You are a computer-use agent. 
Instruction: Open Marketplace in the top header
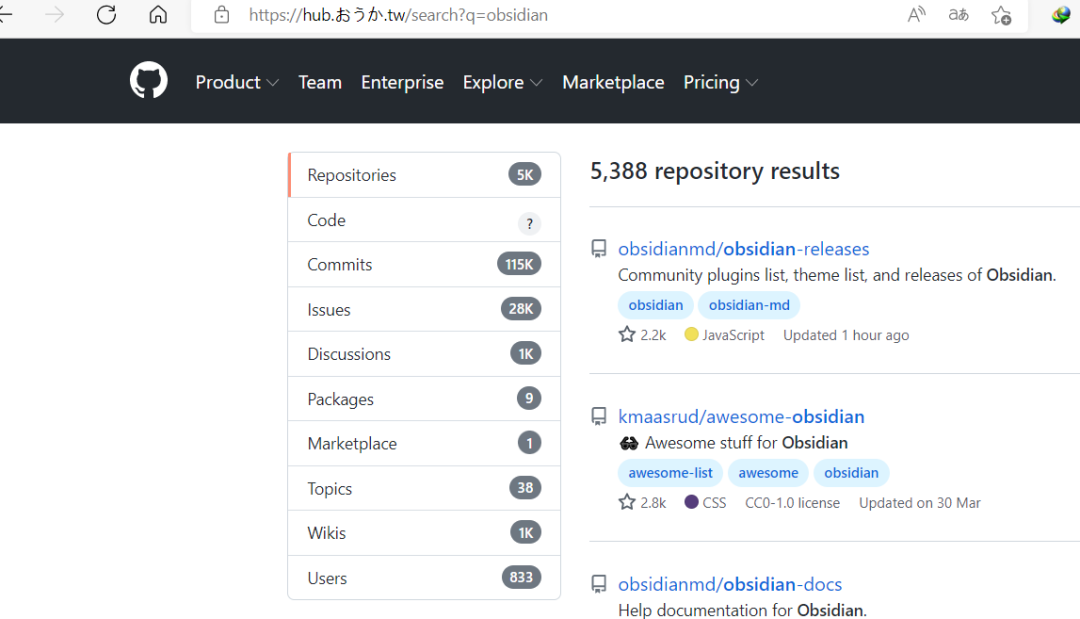[x=613, y=83]
